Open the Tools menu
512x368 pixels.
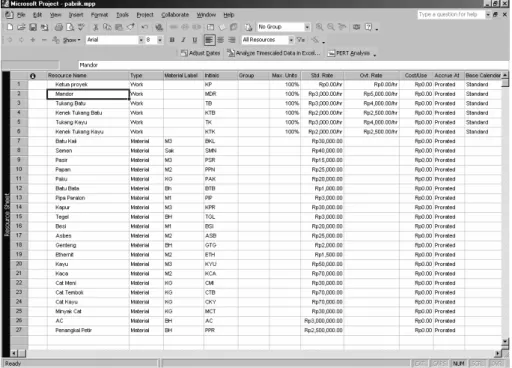(122, 15)
